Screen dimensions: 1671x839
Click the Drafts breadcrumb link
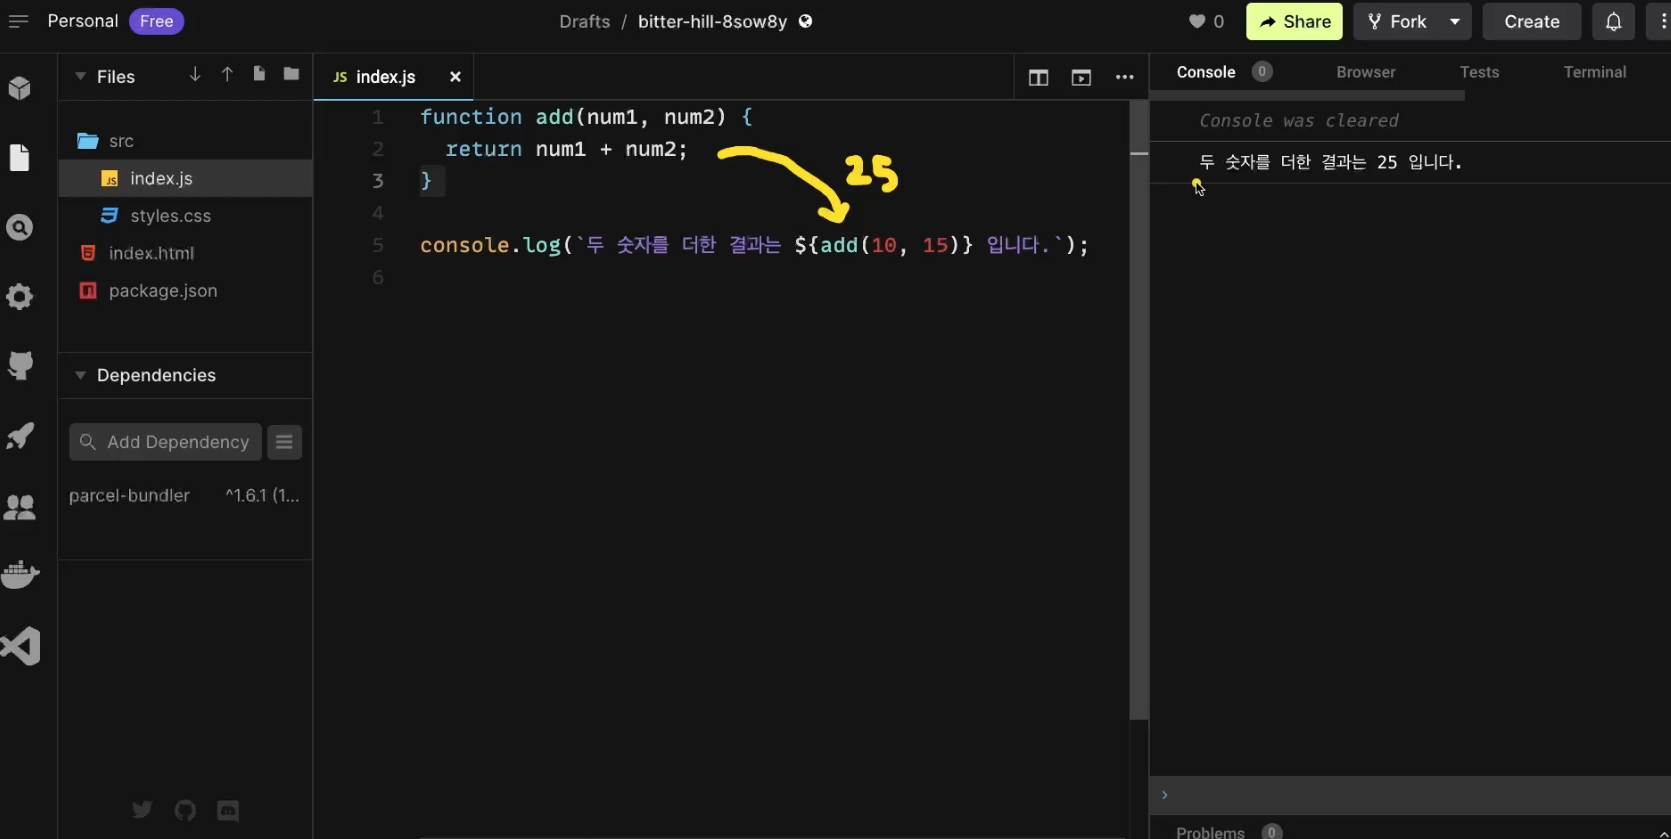(x=584, y=21)
